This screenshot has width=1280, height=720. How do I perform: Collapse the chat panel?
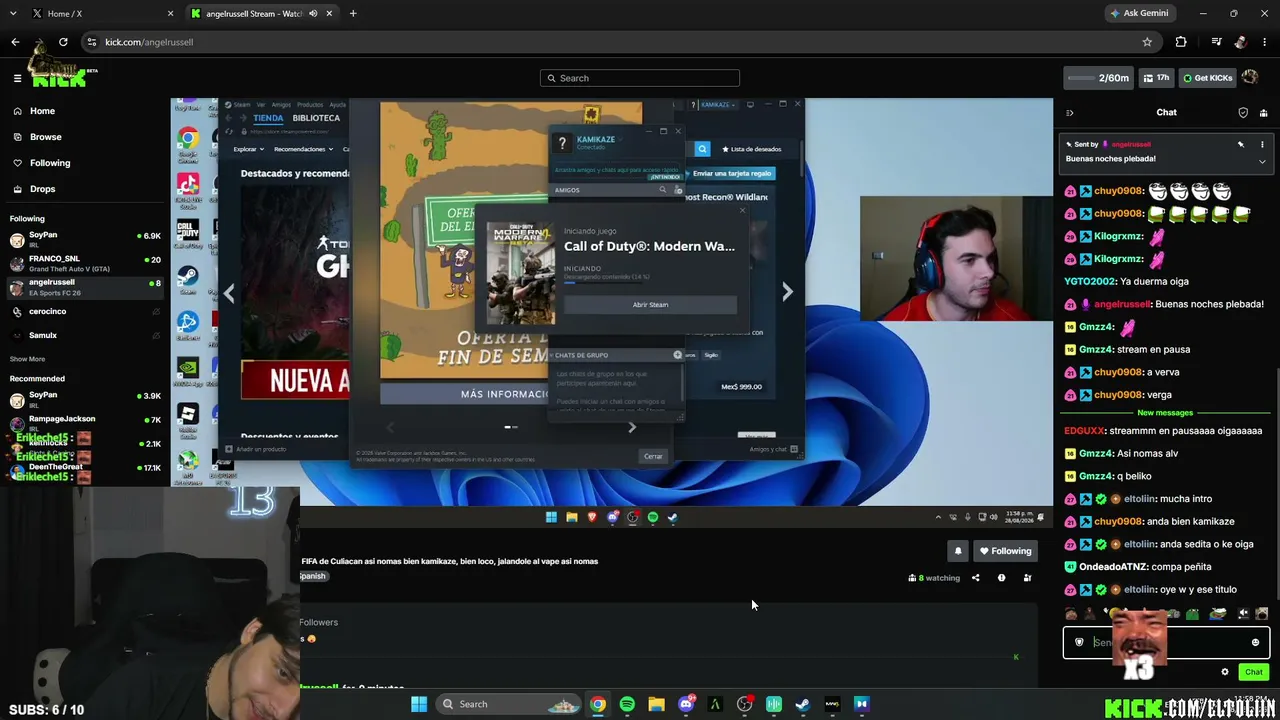point(1069,113)
